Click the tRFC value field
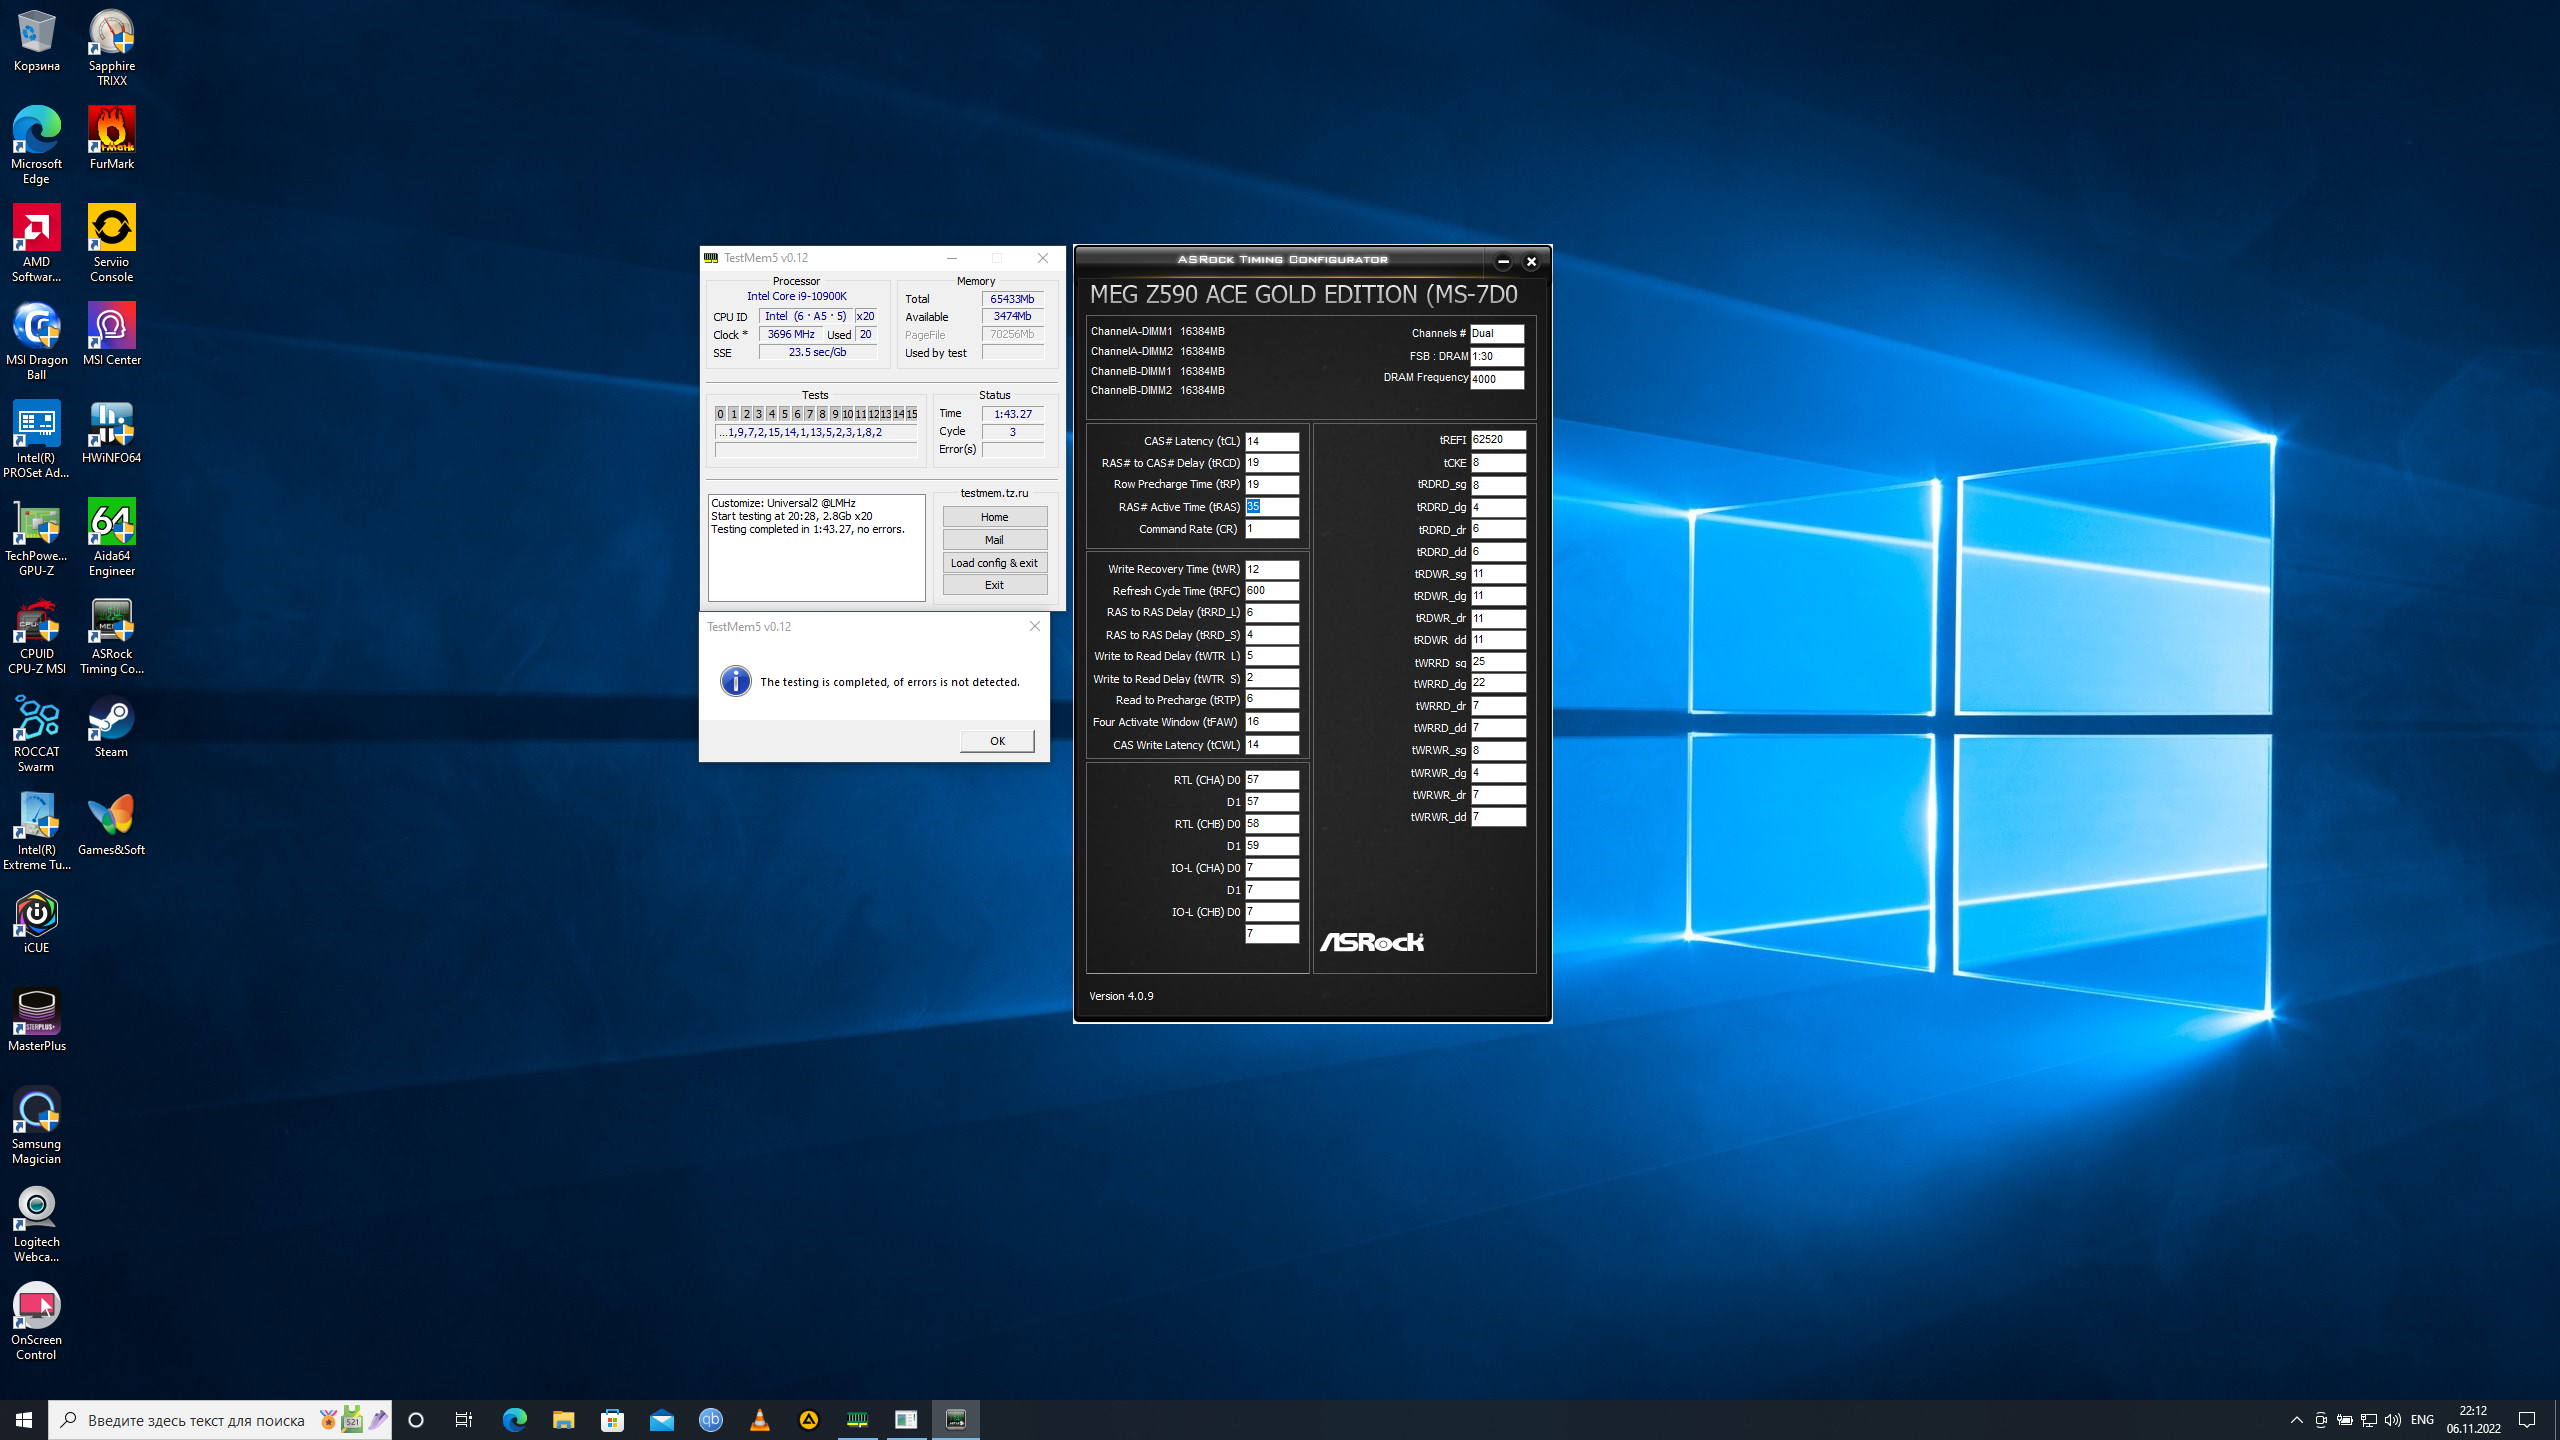Screen dimensions: 2560x1440 pos(1271,591)
